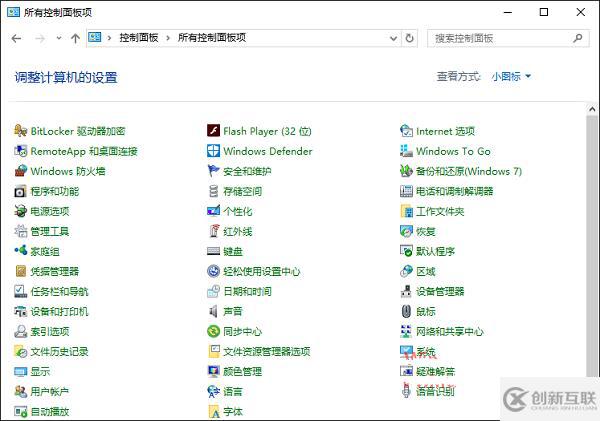Open the 凭据管理器 icon

pyautogui.click(x=20, y=271)
